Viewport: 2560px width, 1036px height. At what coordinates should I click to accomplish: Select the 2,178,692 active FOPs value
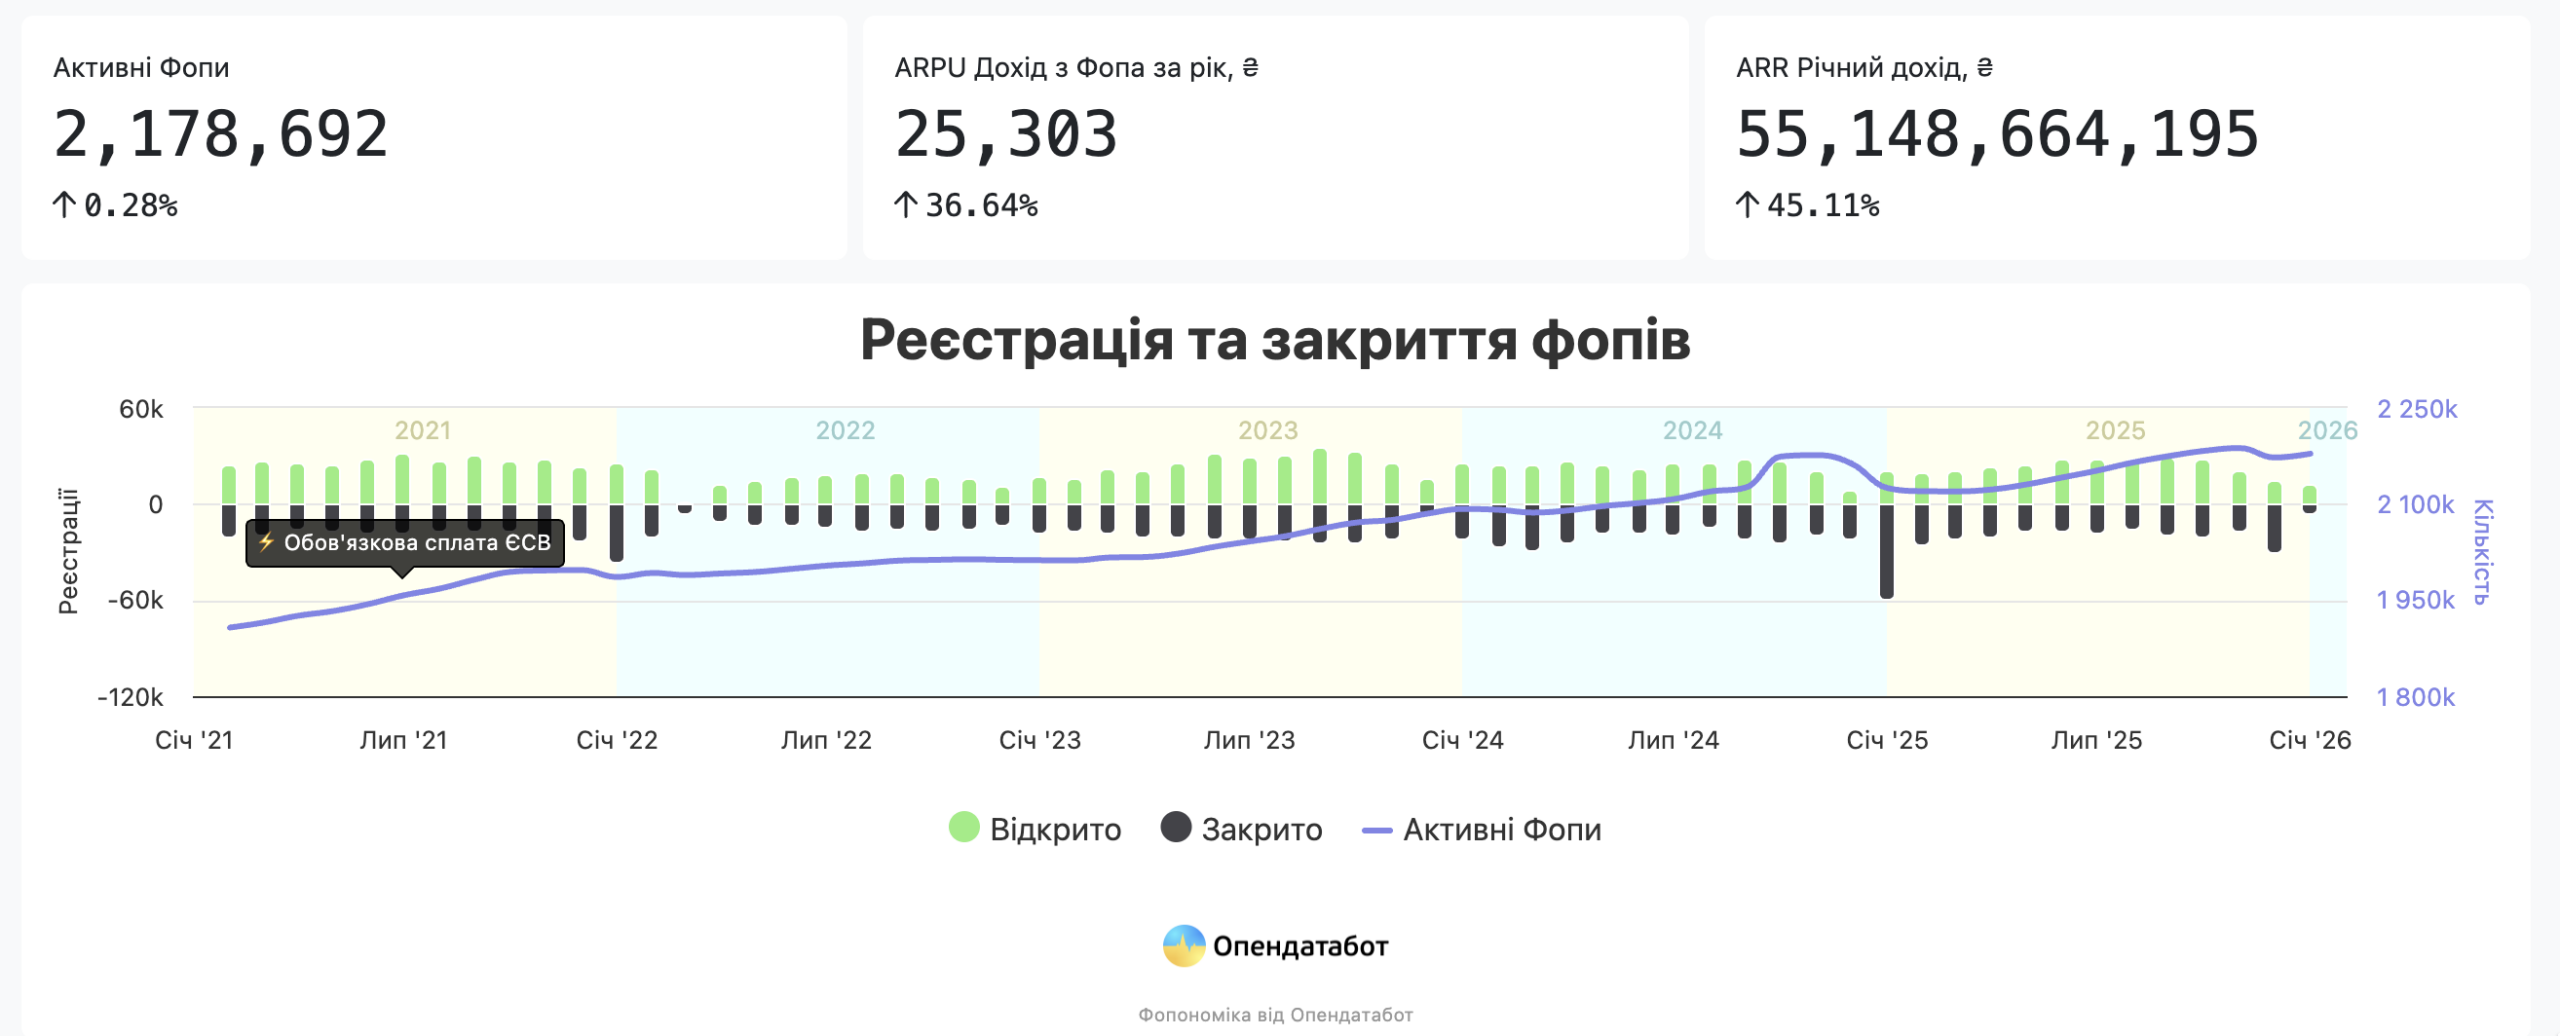point(221,135)
